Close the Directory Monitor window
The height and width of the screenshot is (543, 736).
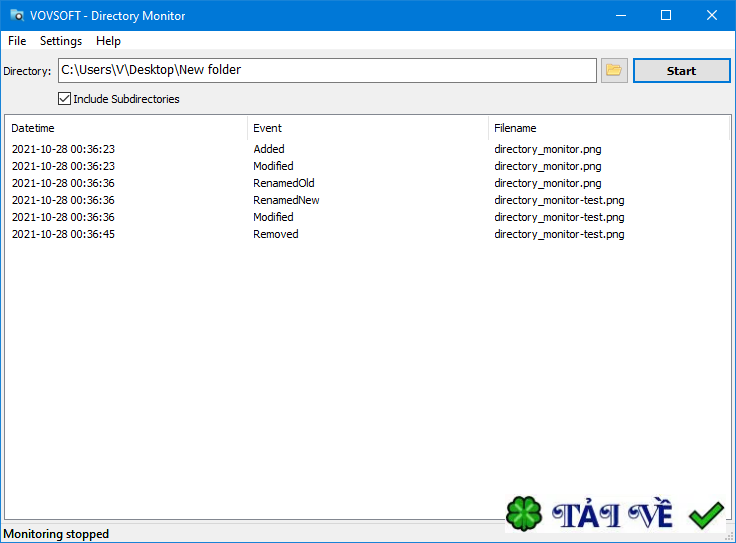[712, 15]
